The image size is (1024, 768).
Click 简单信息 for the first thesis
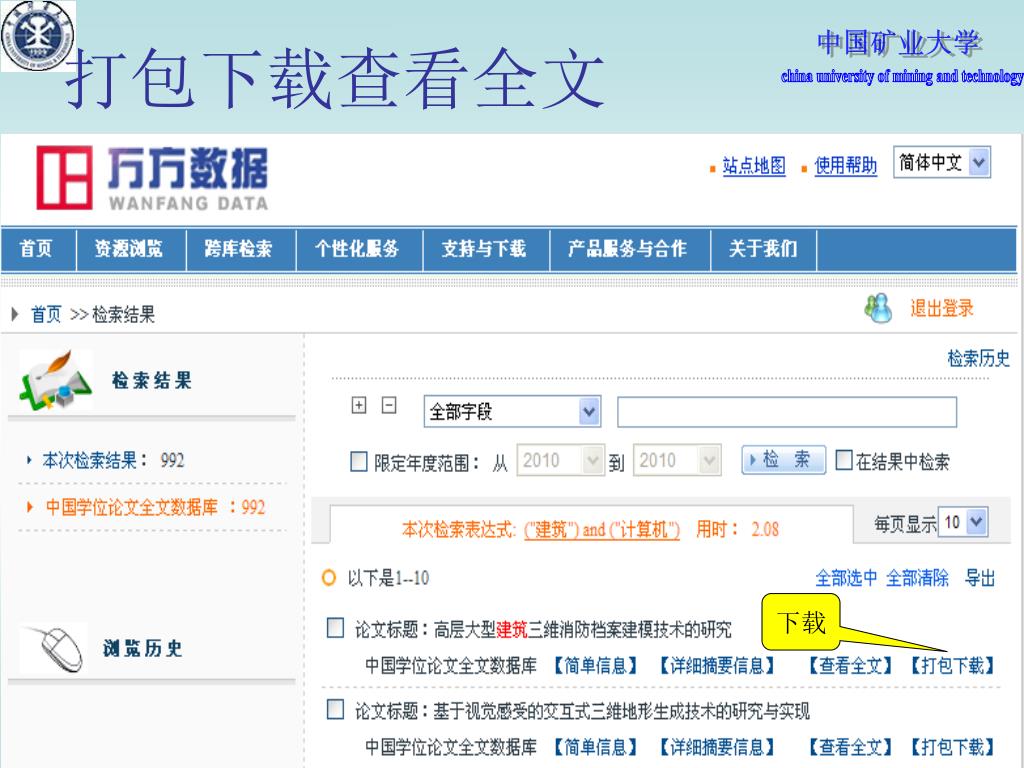[596, 665]
